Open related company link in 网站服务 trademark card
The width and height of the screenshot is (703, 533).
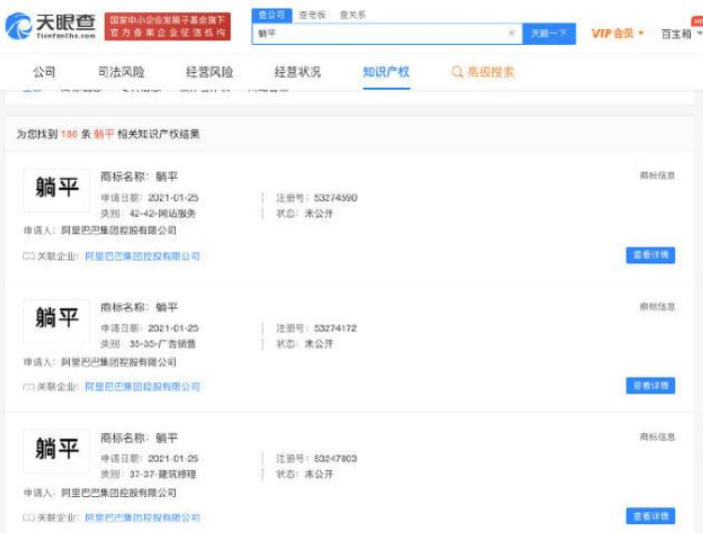click(142, 256)
